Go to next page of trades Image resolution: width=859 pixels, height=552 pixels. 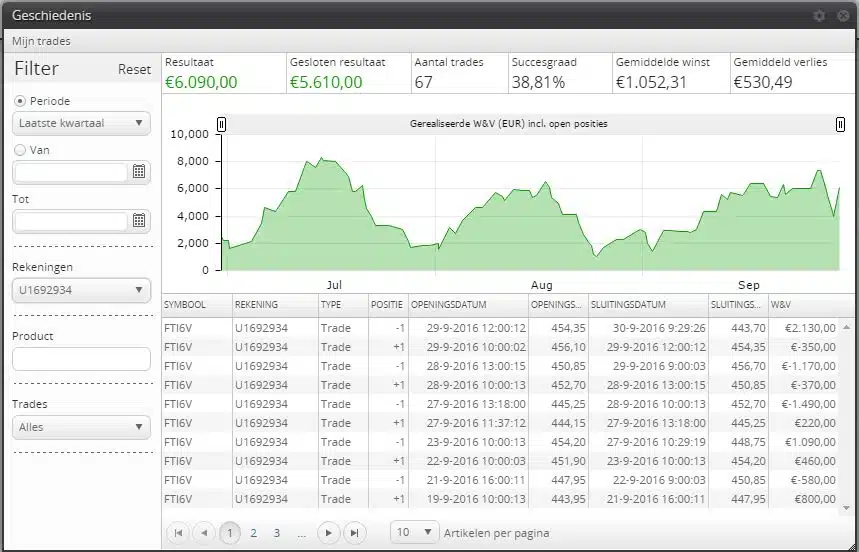point(328,533)
